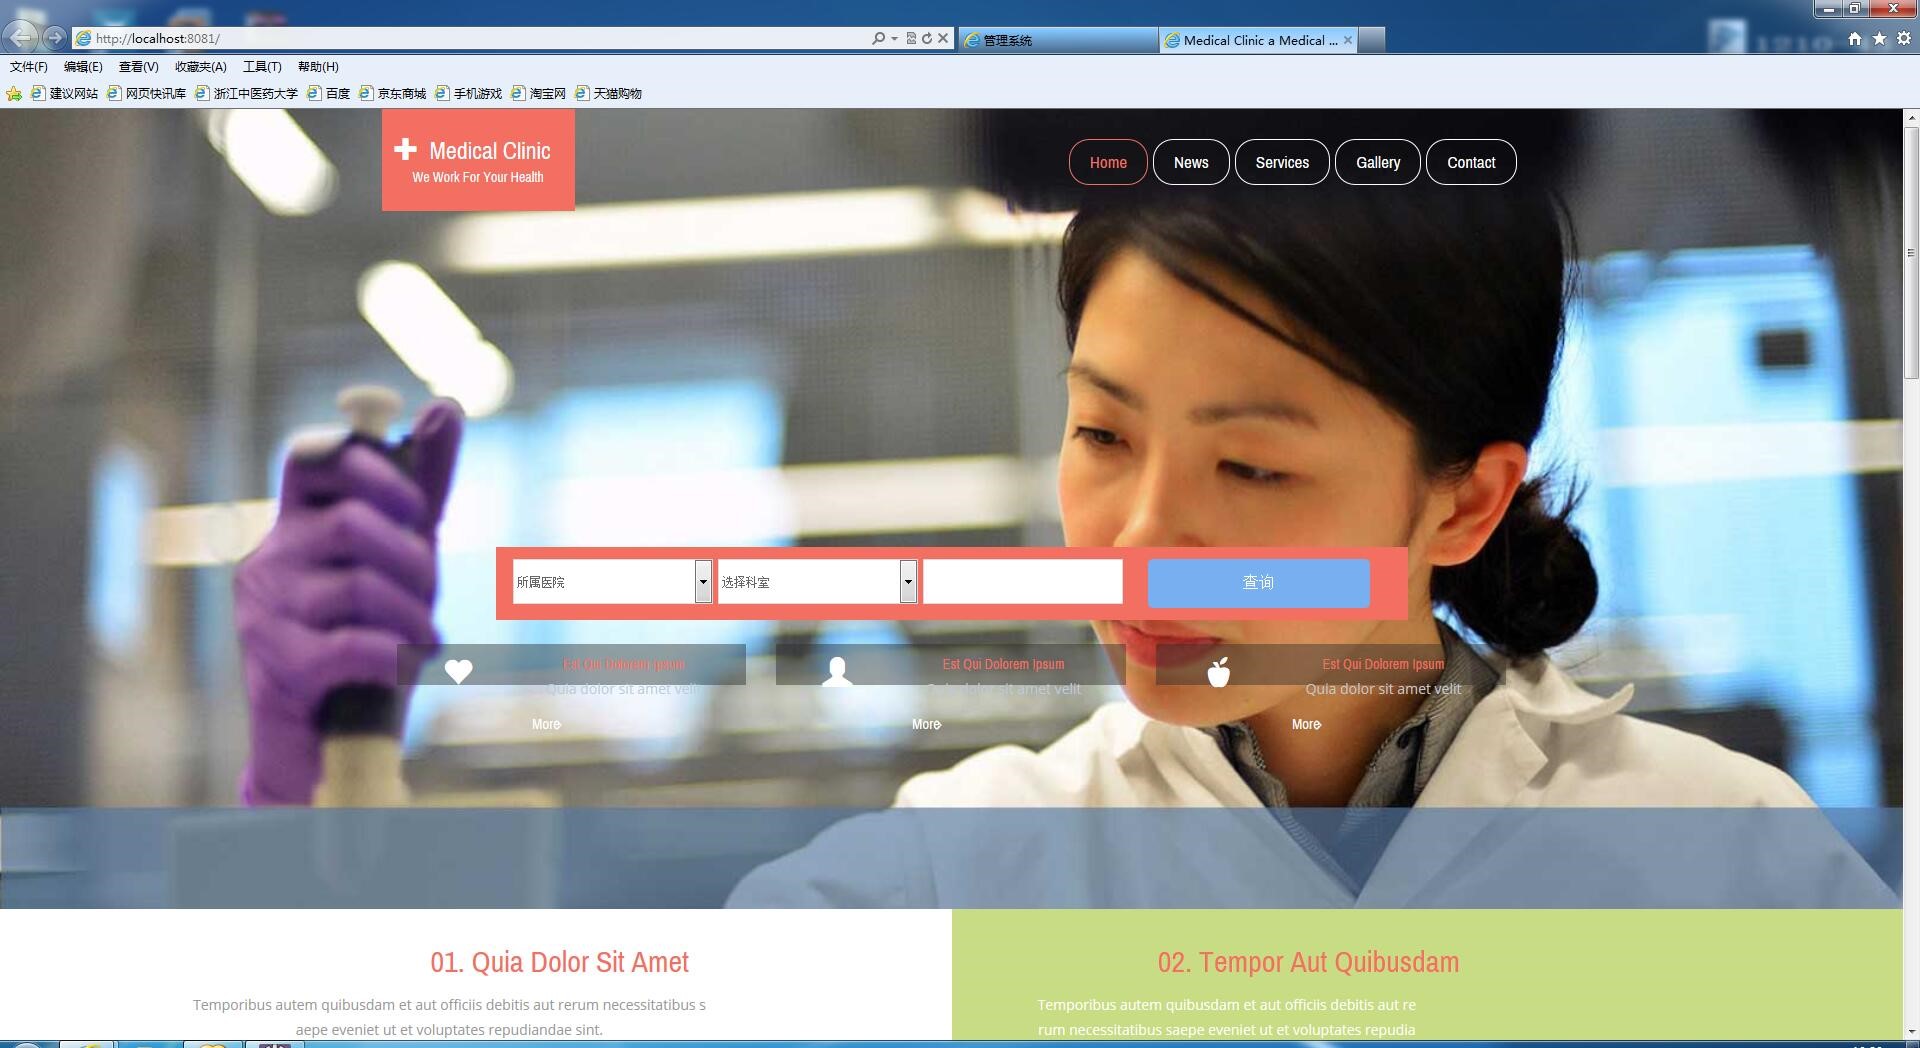The width and height of the screenshot is (1920, 1048).
Task: Go to the Services navigation link
Action: point(1282,162)
